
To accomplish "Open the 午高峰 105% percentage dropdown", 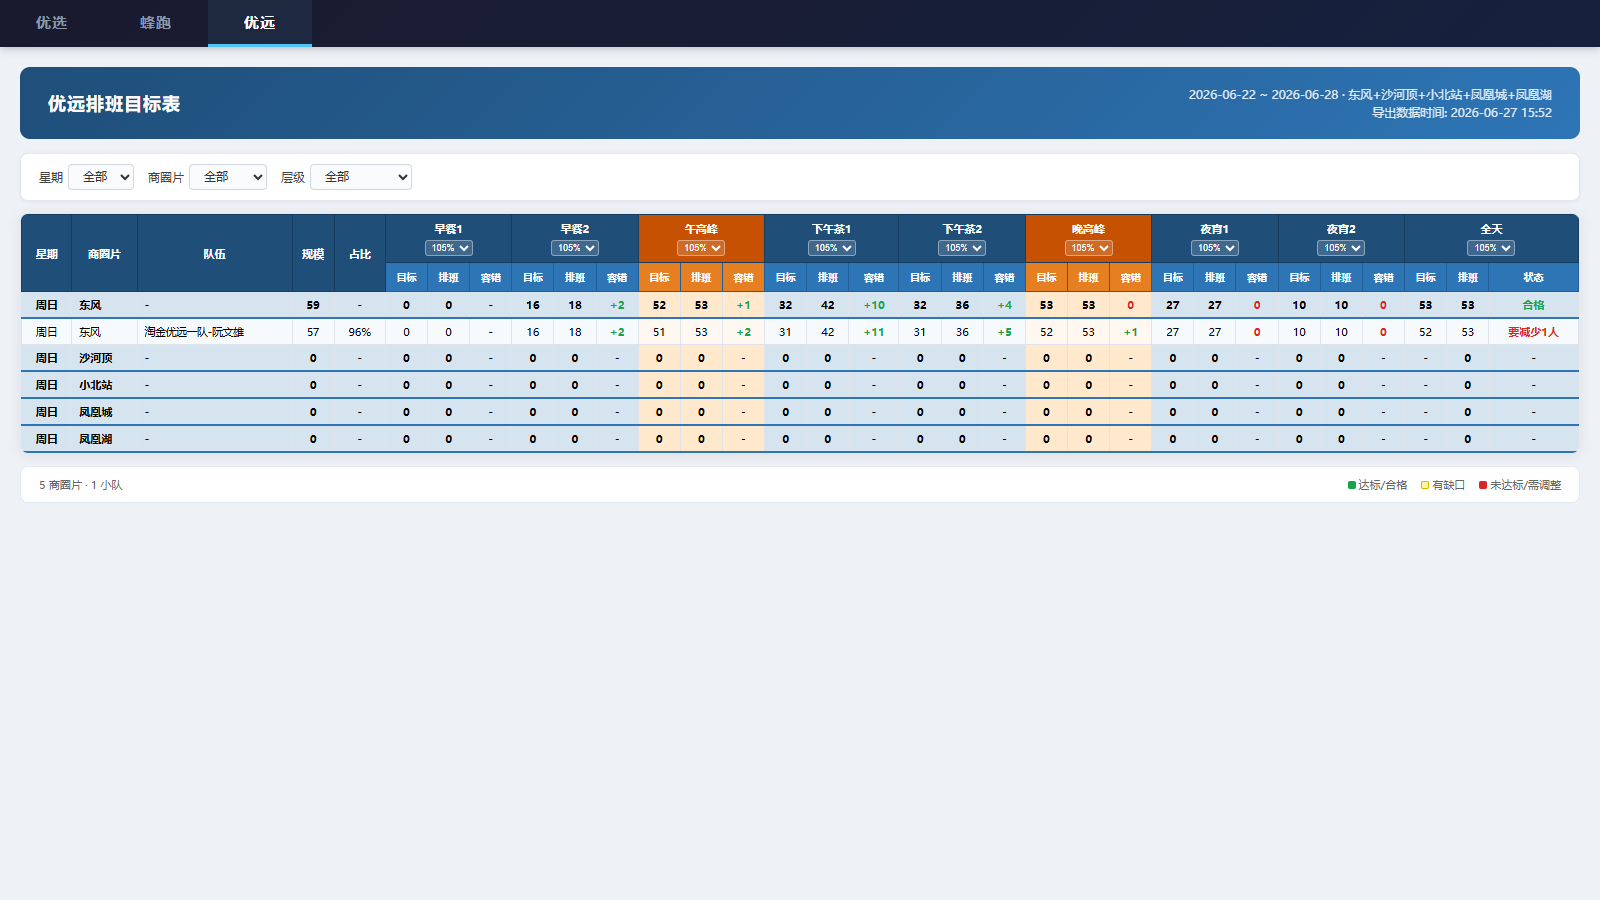I will point(701,248).
